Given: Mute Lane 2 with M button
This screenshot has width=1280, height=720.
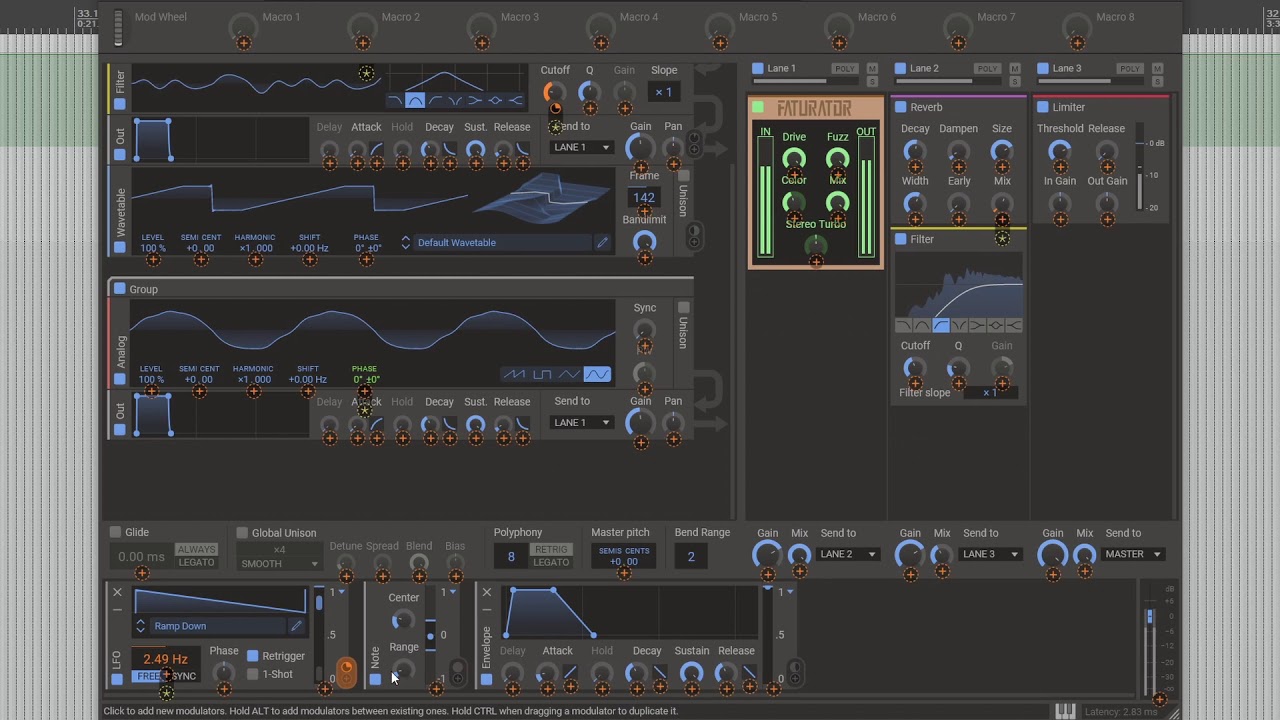Looking at the screenshot, I should [1015, 69].
